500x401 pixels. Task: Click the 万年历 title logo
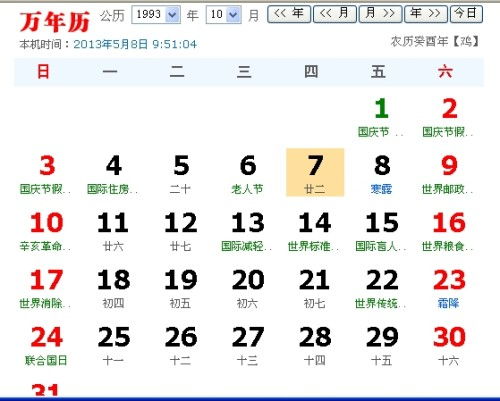pyautogui.click(x=55, y=22)
